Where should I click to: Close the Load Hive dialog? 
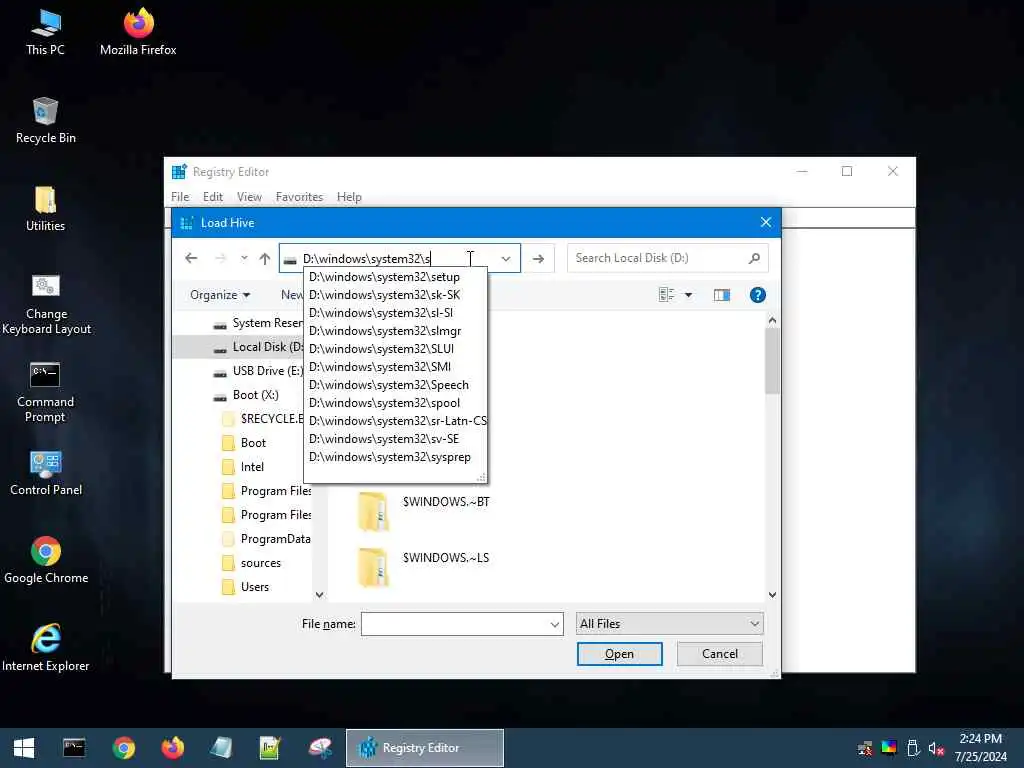tap(766, 223)
